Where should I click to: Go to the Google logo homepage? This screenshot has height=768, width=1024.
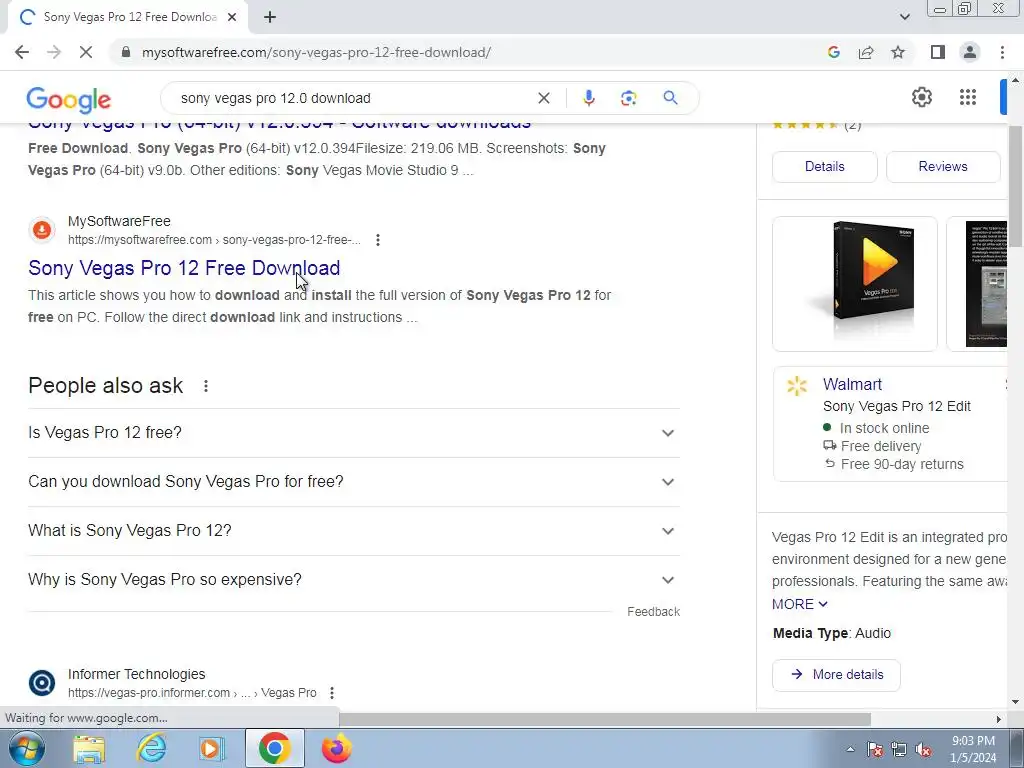click(69, 99)
